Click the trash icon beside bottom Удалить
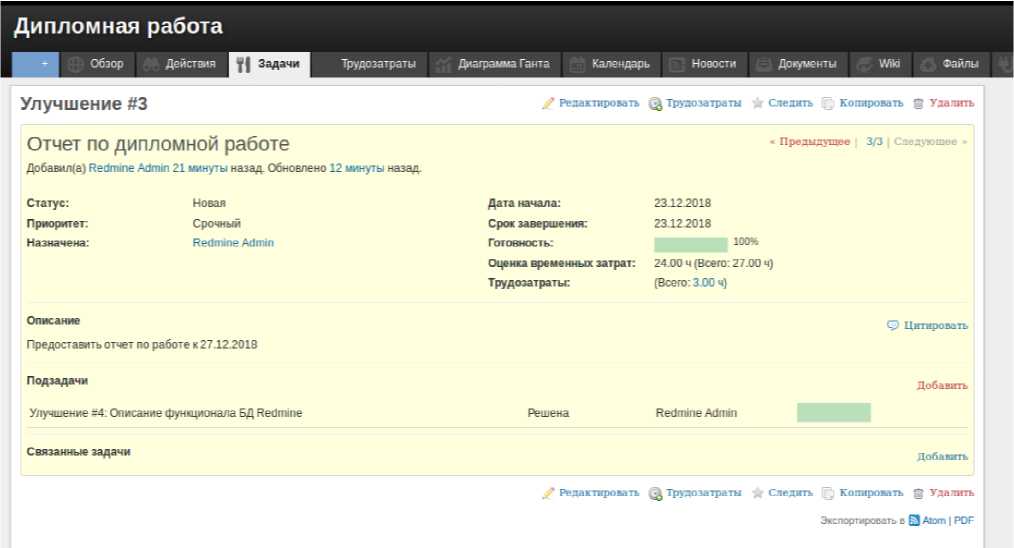The image size is (1014, 548). [918, 493]
